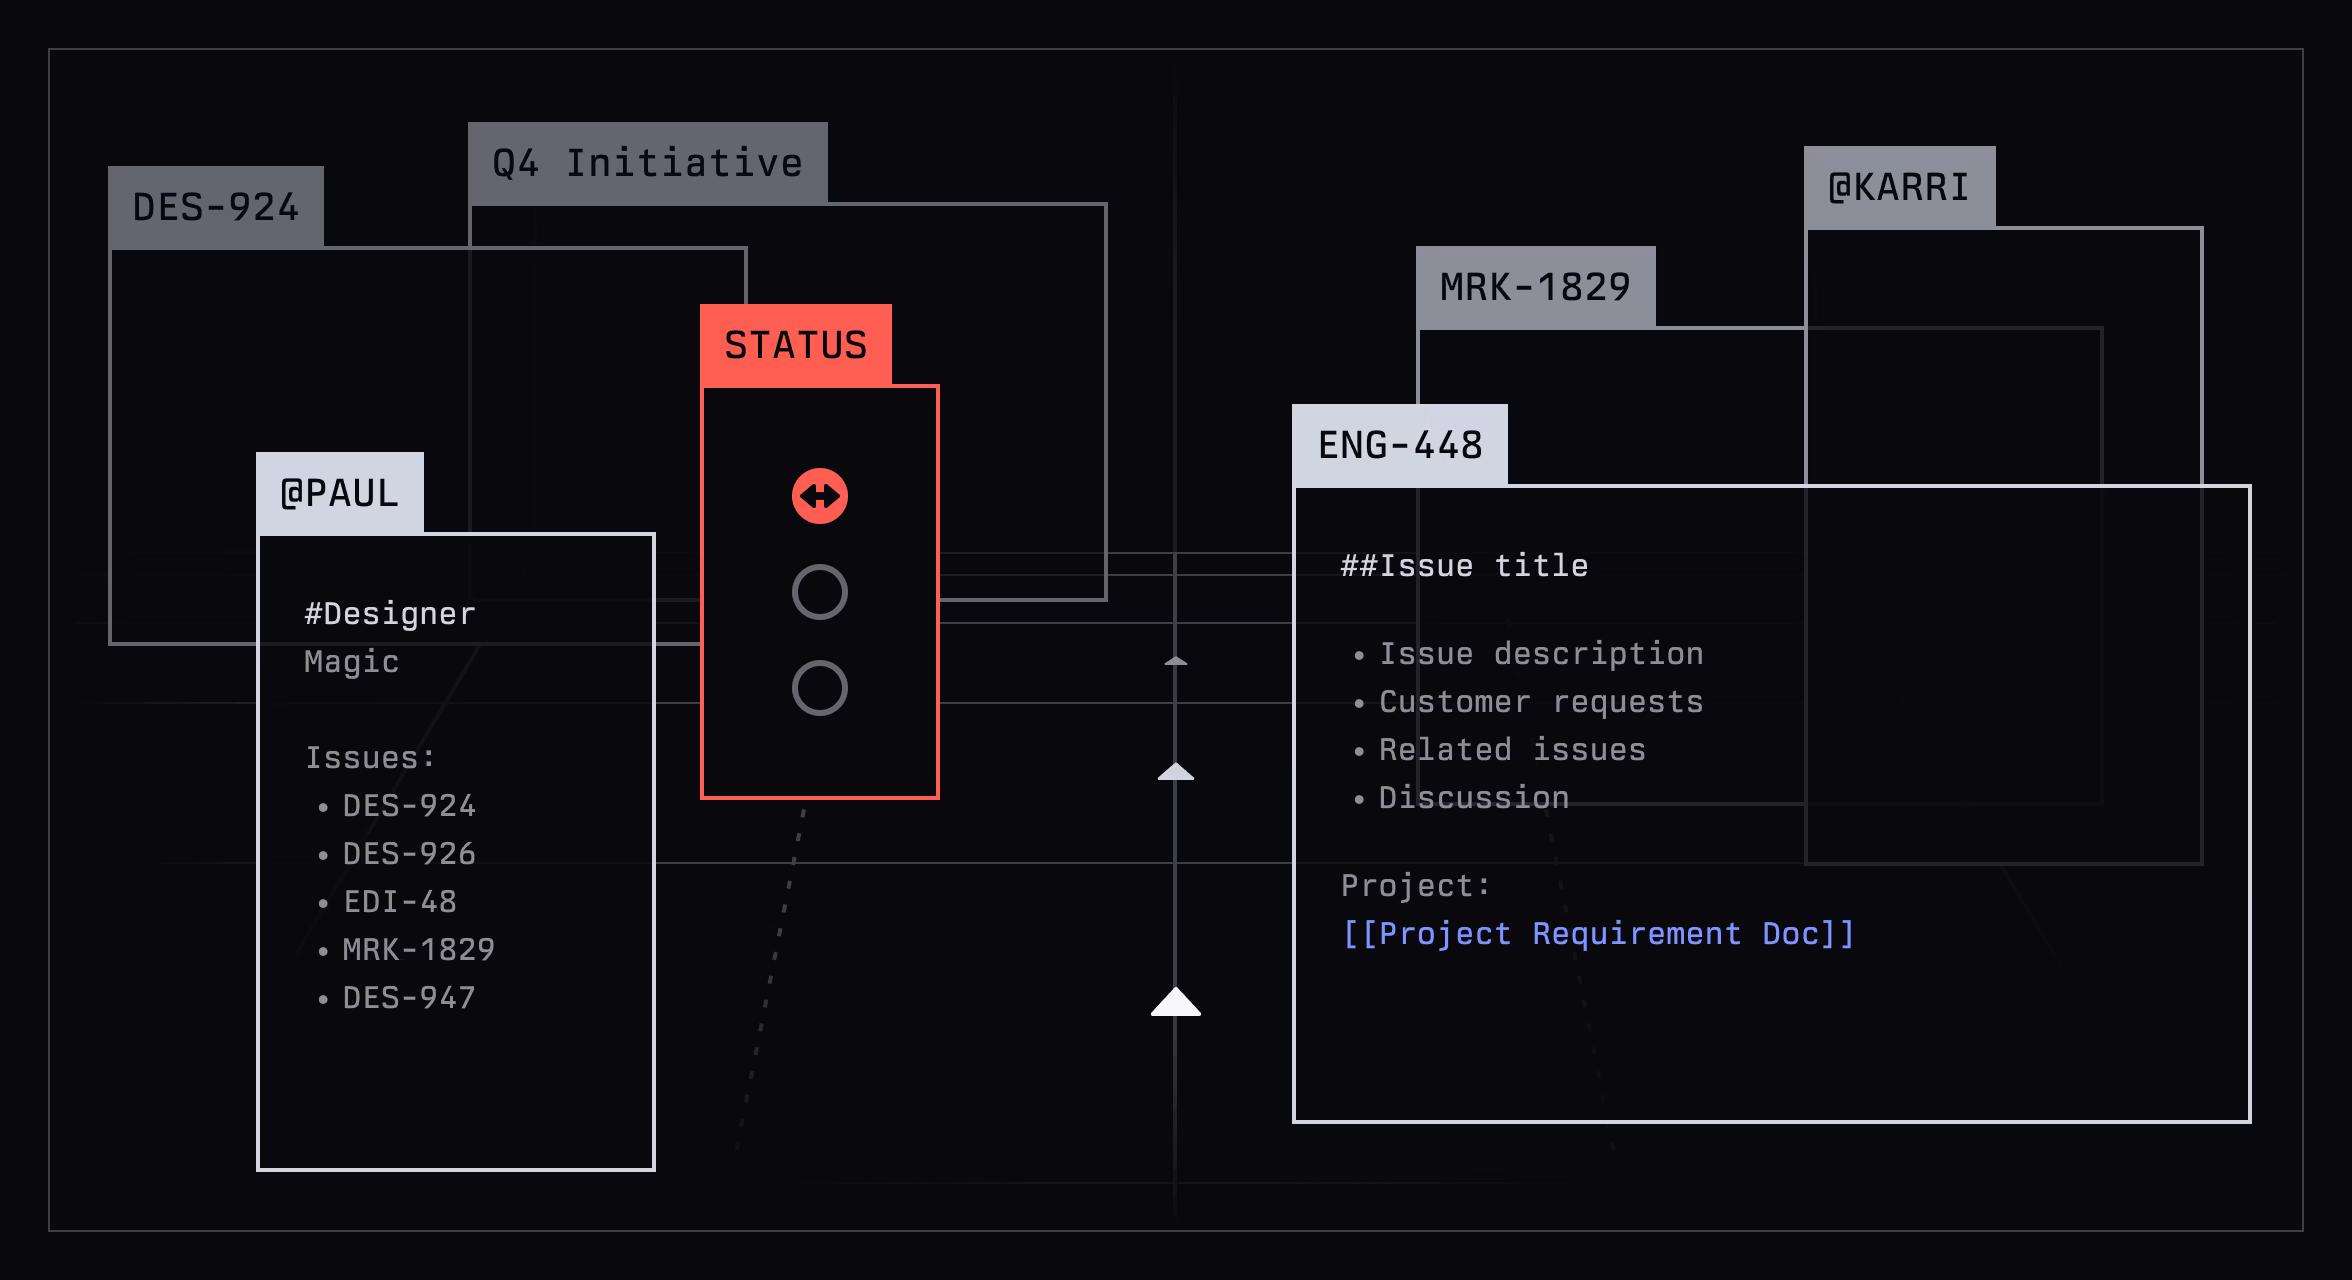Viewport: 2352px width, 1280px height.
Task: Open the DES-924 card tab
Action: (x=215, y=208)
